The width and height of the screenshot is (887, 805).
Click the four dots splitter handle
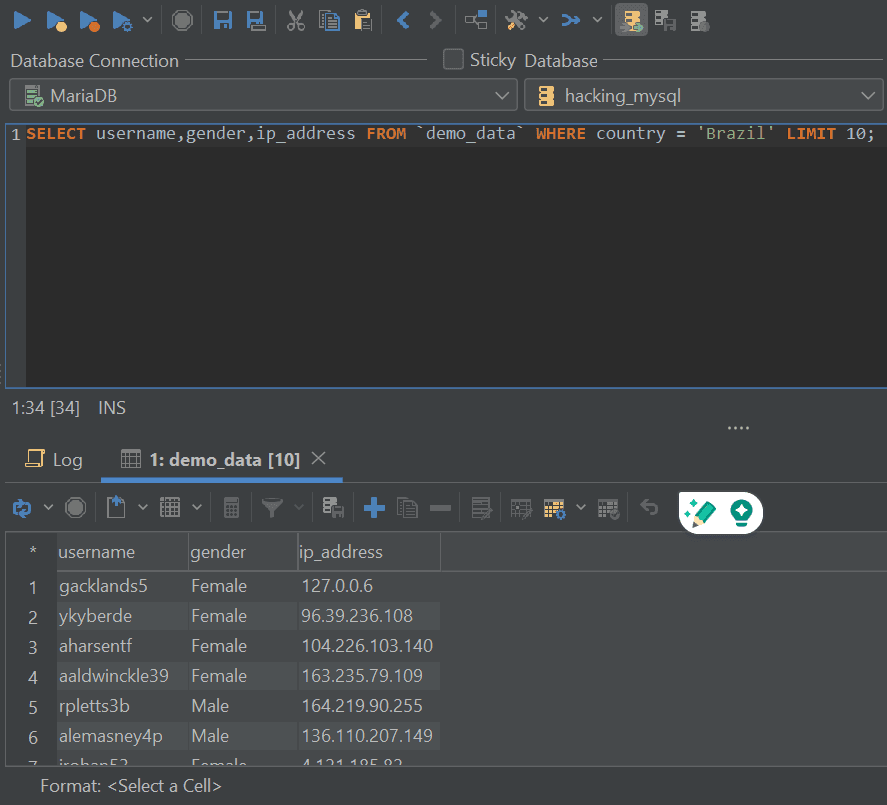[738, 428]
